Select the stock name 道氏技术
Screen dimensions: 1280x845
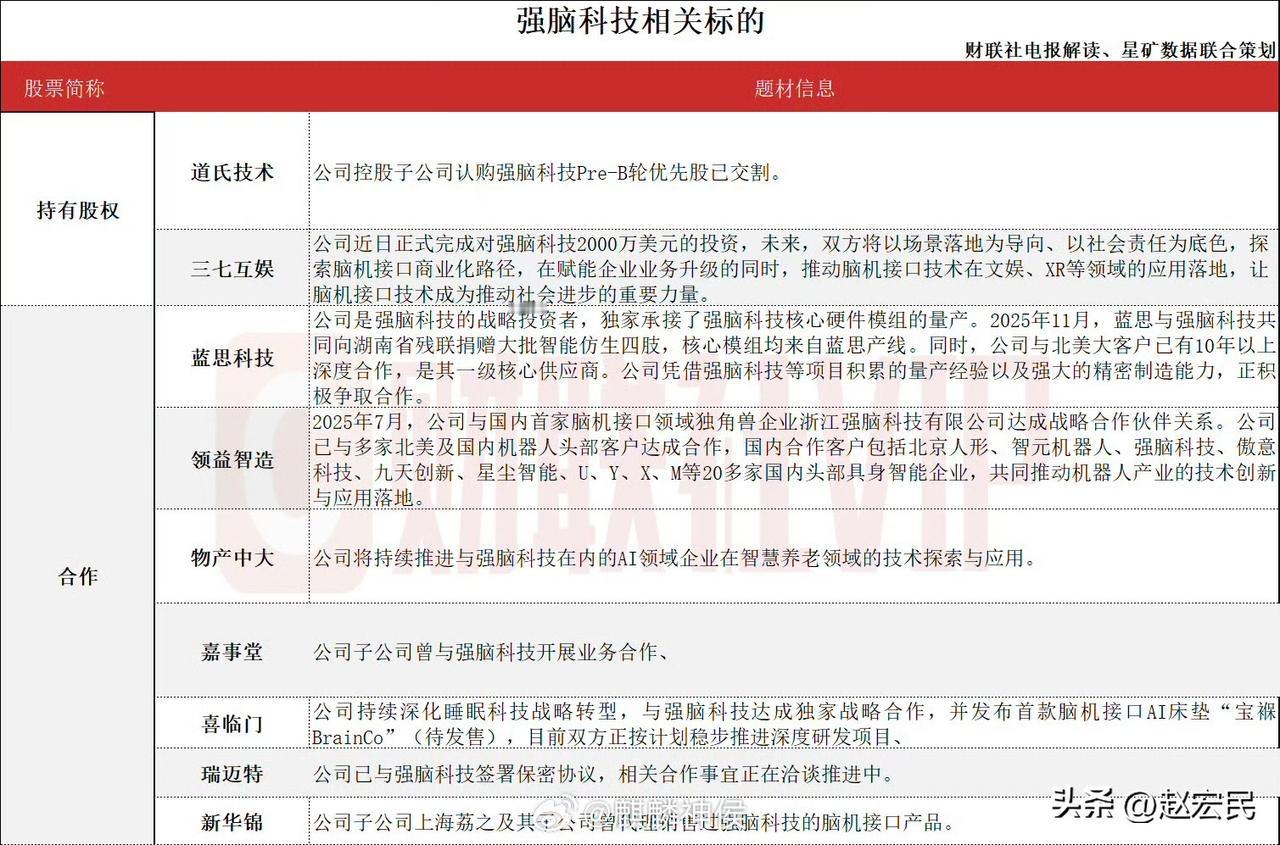[232, 171]
